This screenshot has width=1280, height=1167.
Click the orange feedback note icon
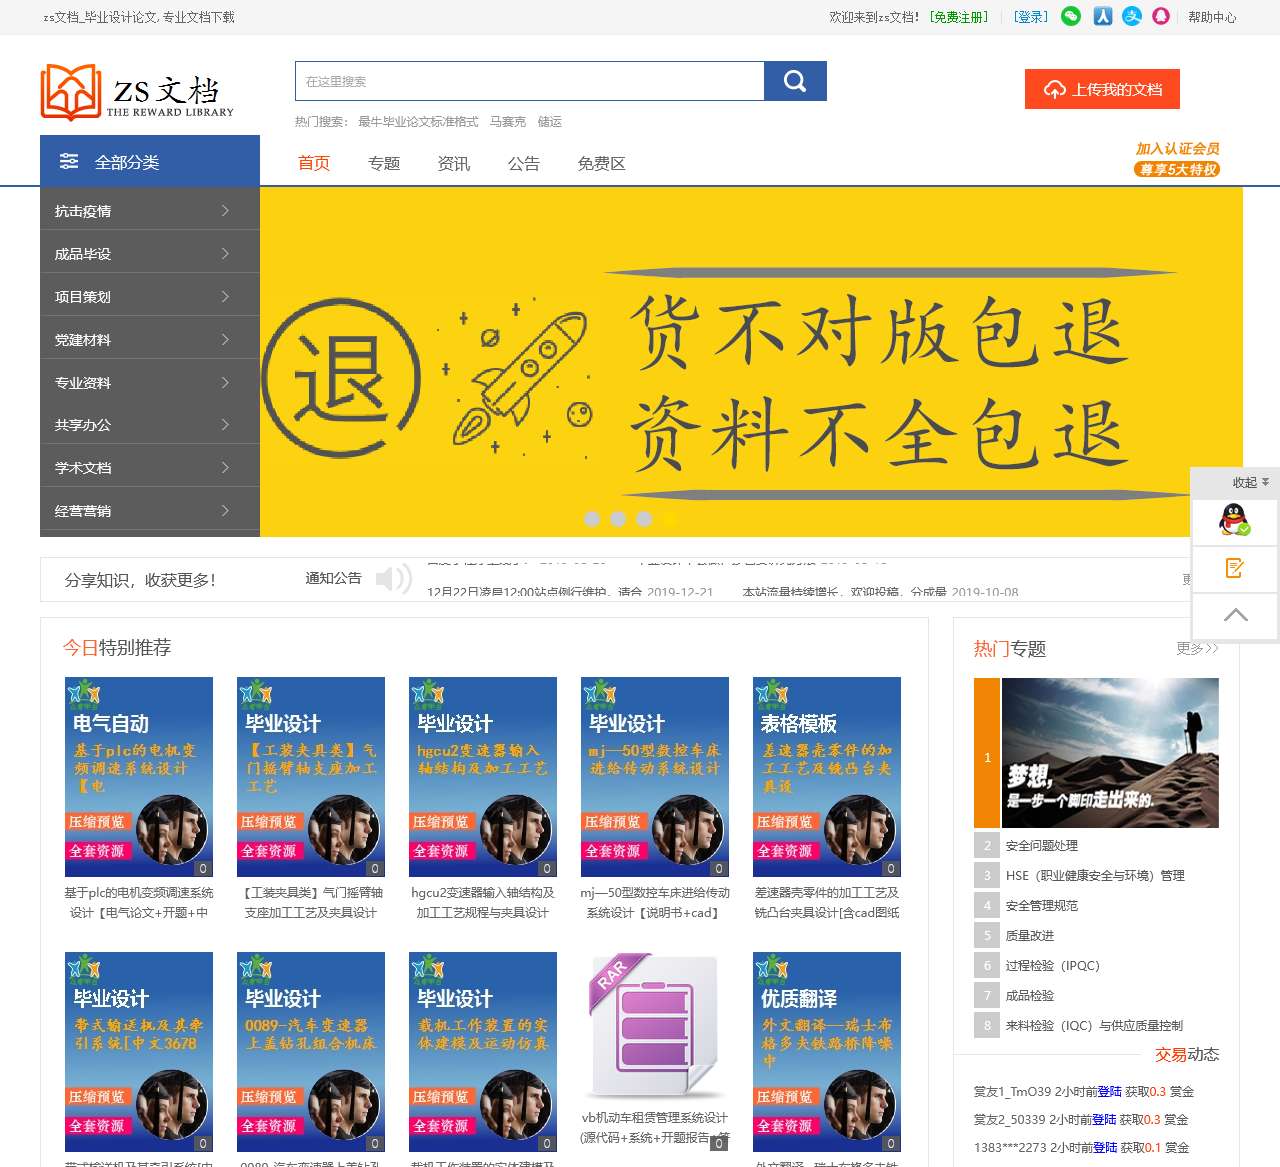click(x=1235, y=568)
